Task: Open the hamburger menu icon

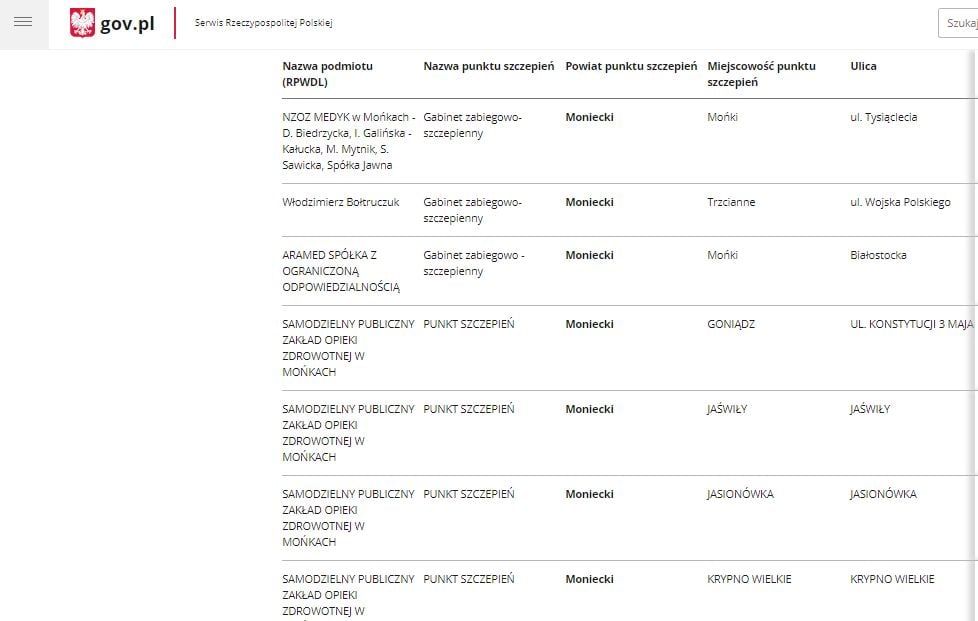Action: tap(23, 22)
